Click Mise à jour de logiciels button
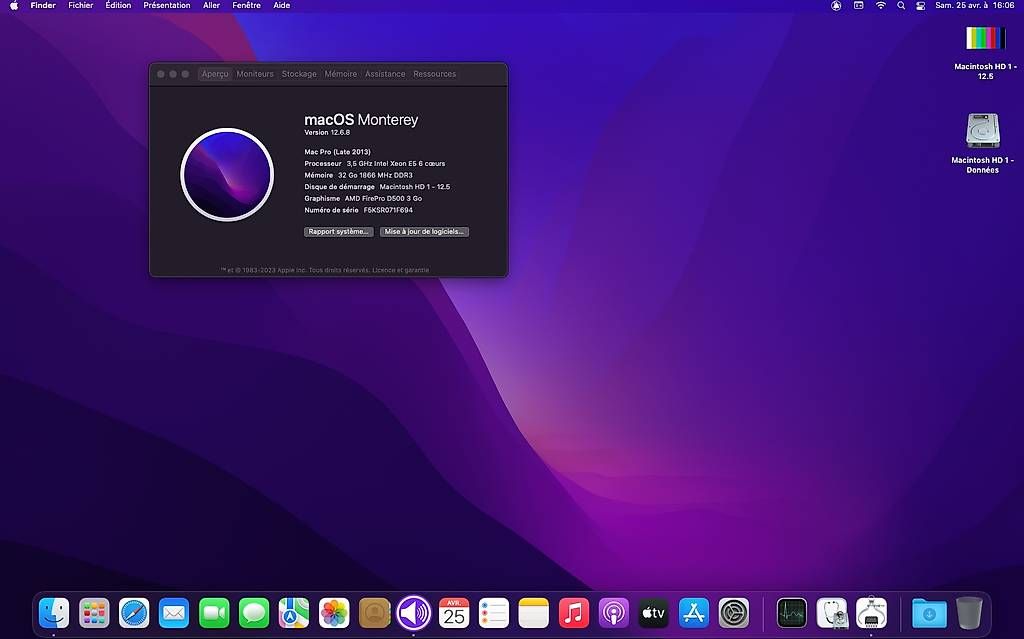Image resolution: width=1024 pixels, height=639 pixels. pos(424,232)
